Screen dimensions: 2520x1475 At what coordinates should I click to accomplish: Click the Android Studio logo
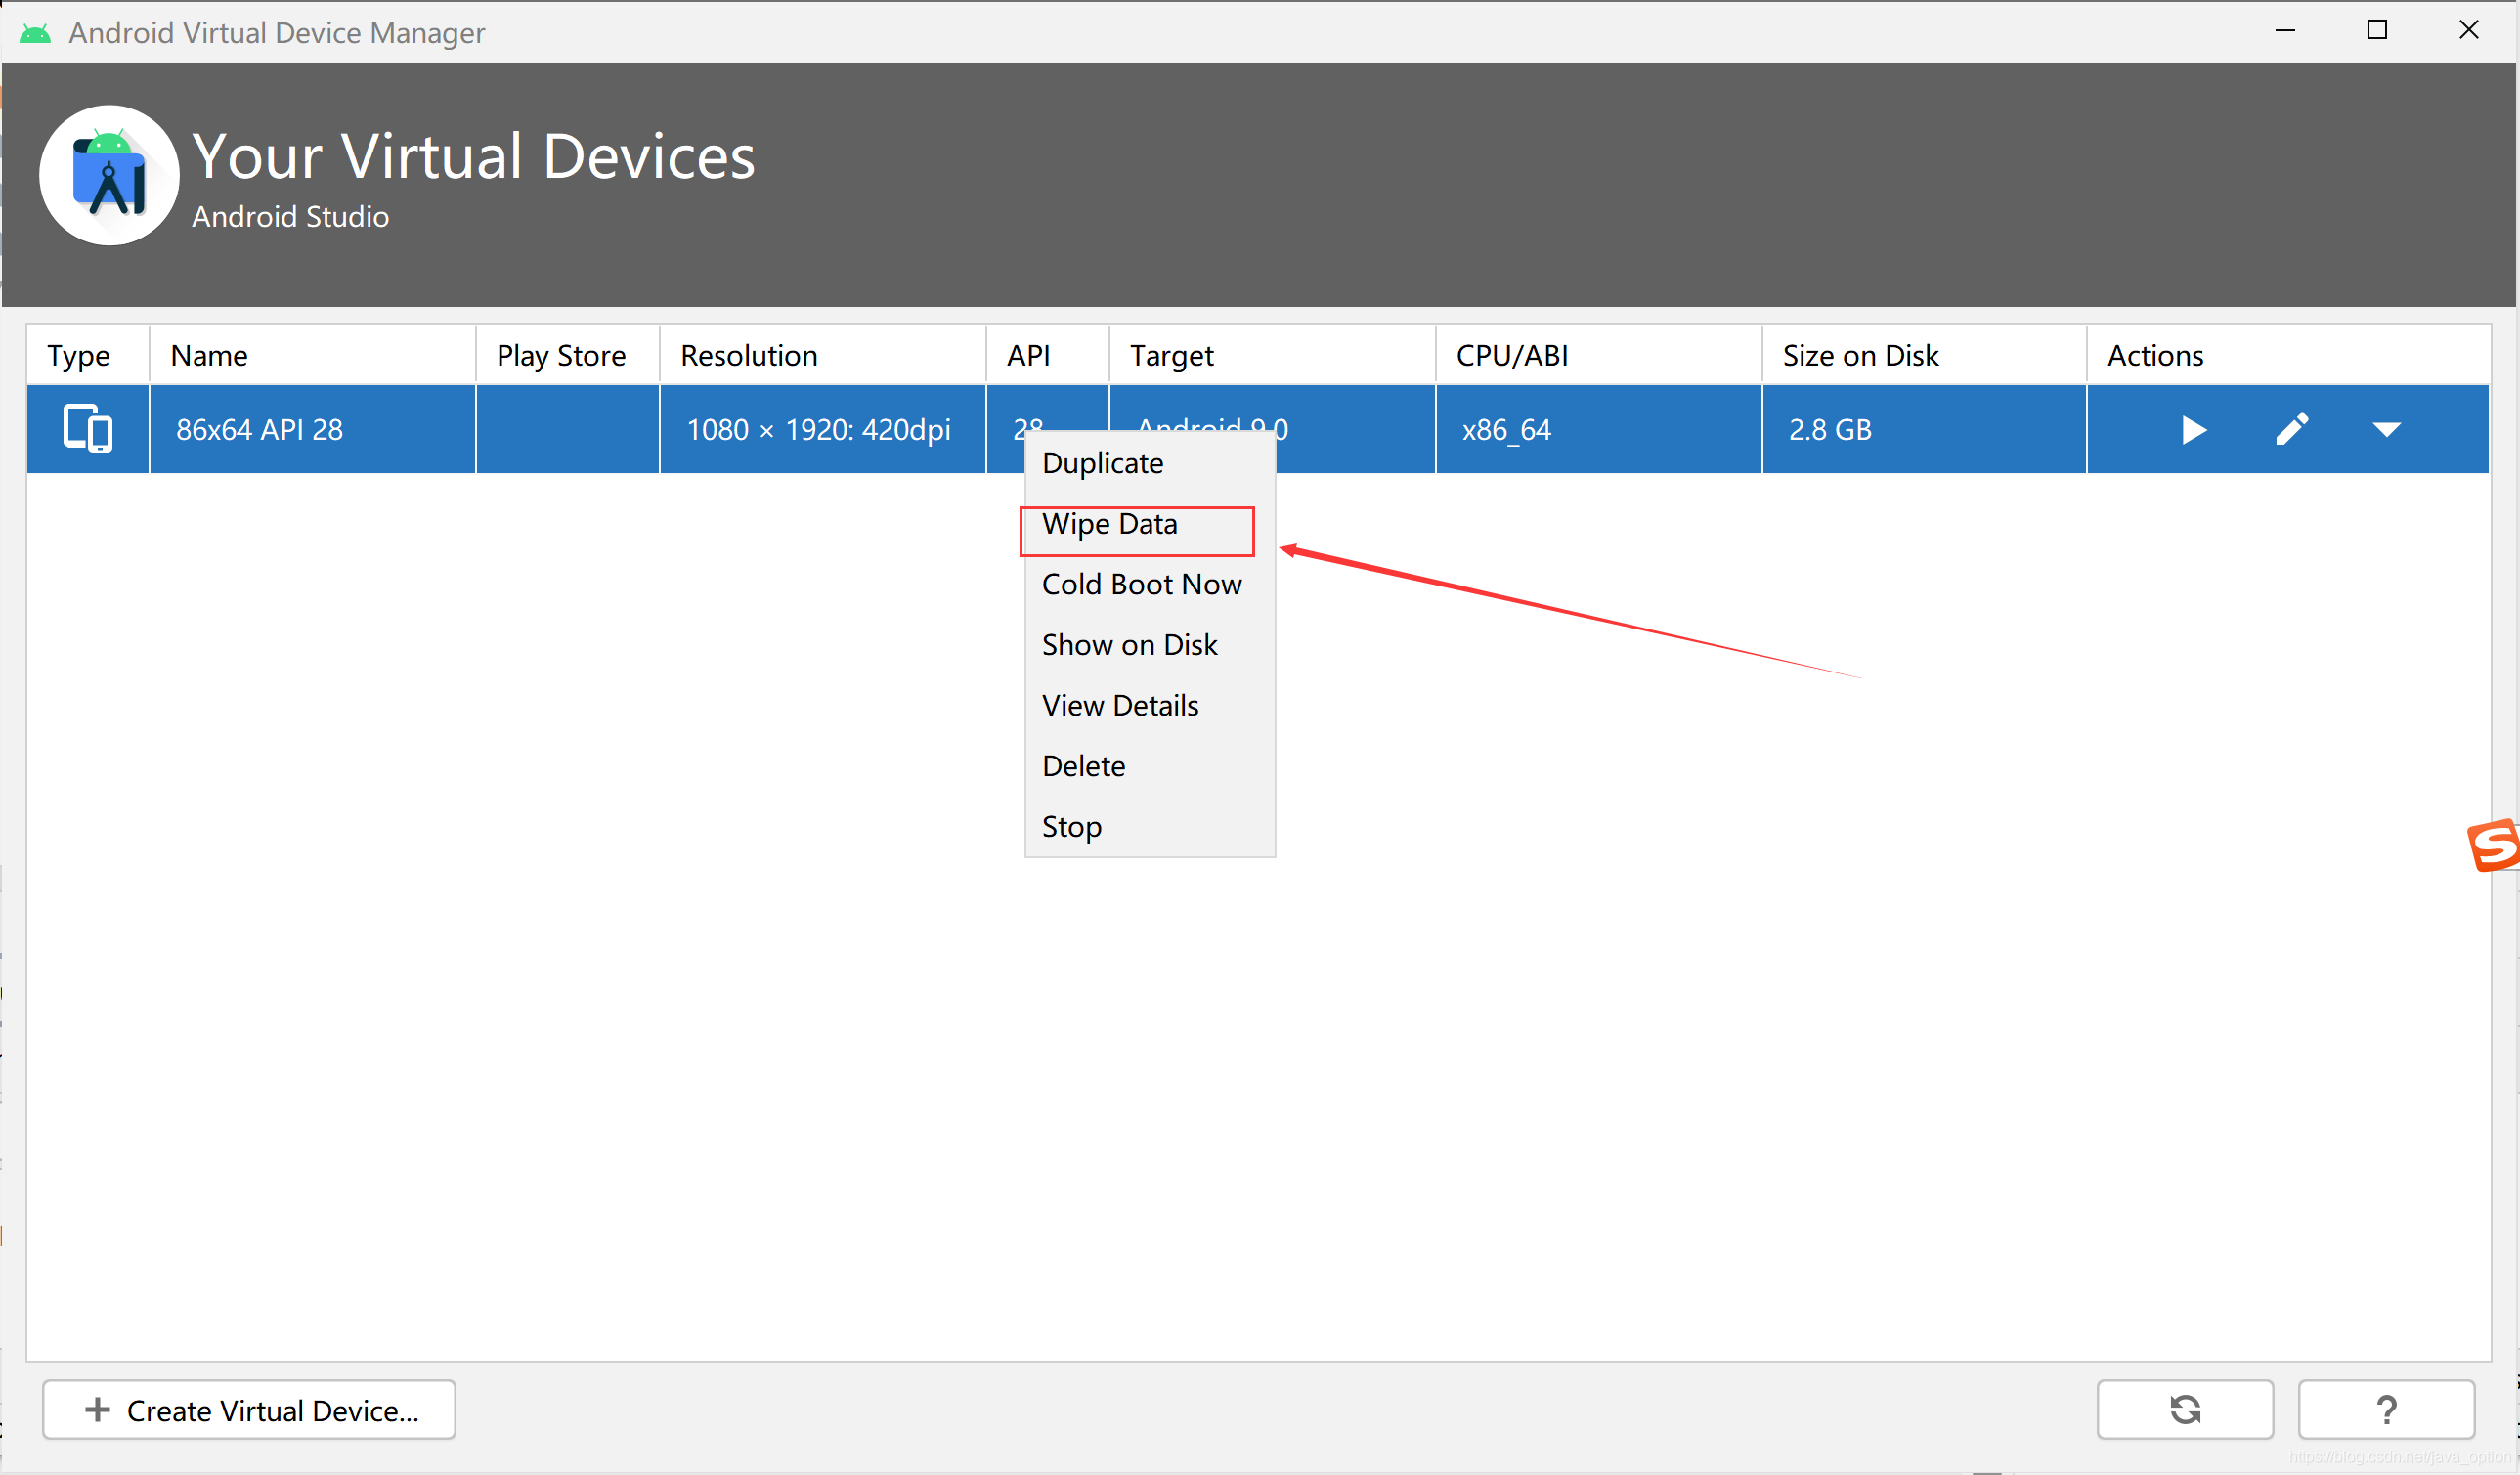[x=109, y=176]
